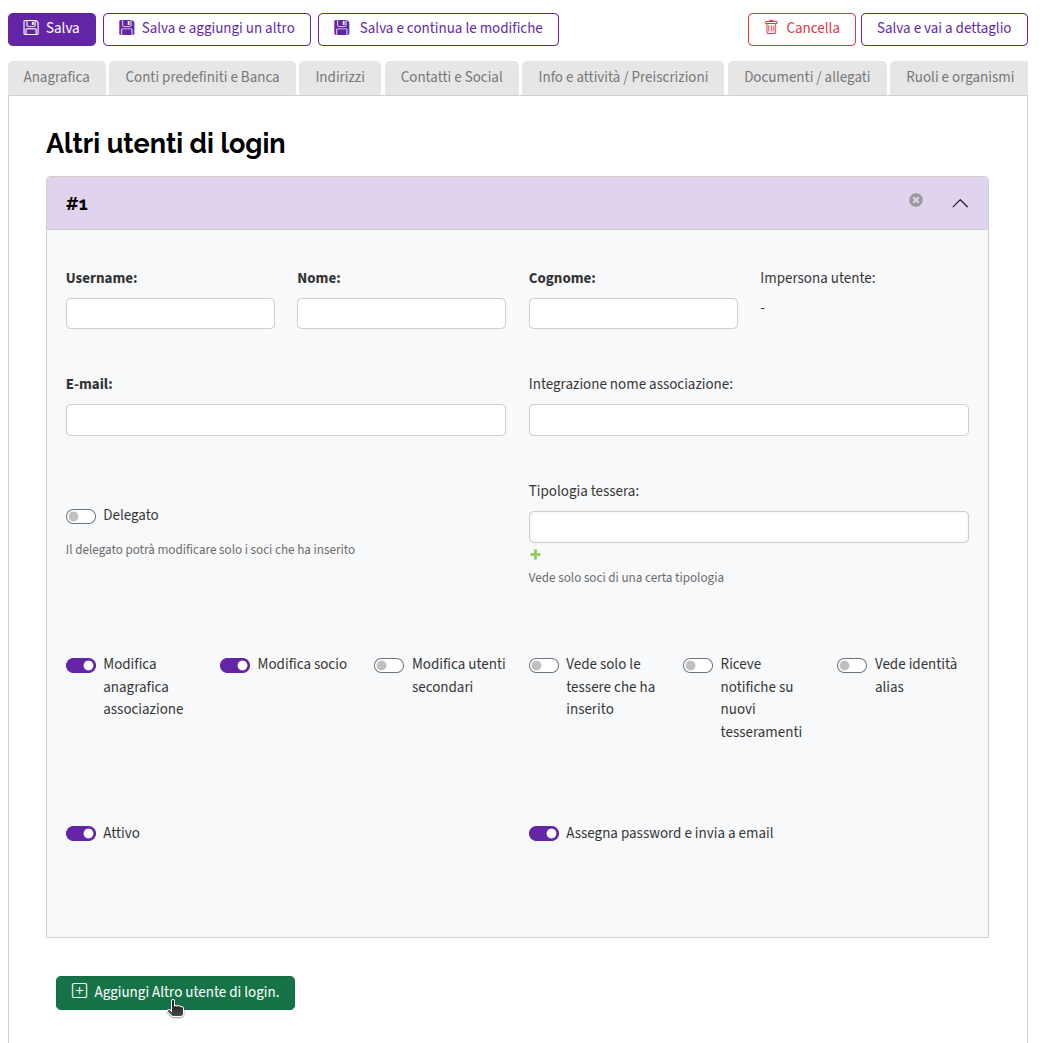
Task: Go to Contatti e Social tab
Action: 451,78
